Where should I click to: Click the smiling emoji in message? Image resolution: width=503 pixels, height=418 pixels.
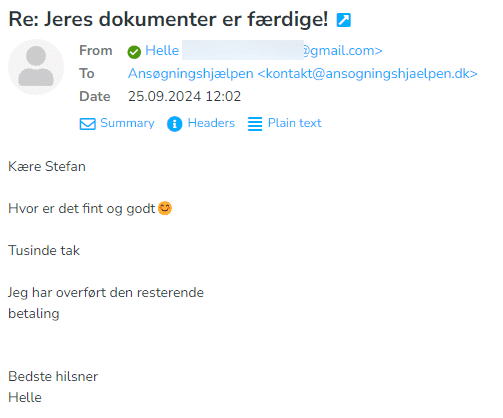(165, 208)
